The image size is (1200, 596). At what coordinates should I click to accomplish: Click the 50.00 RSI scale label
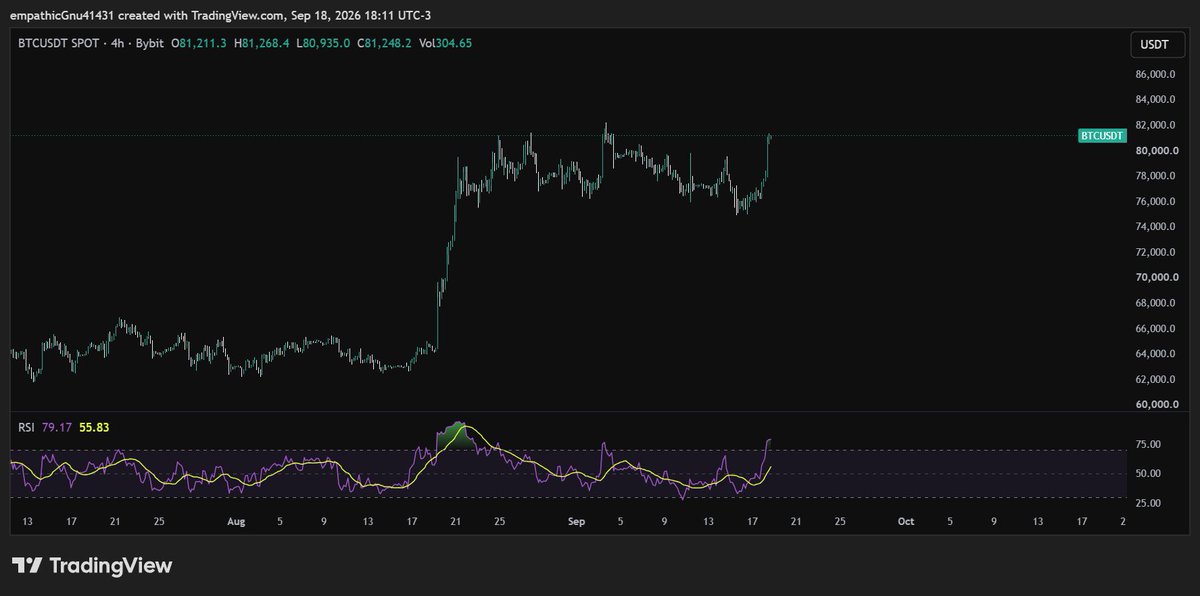click(x=1148, y=474)
